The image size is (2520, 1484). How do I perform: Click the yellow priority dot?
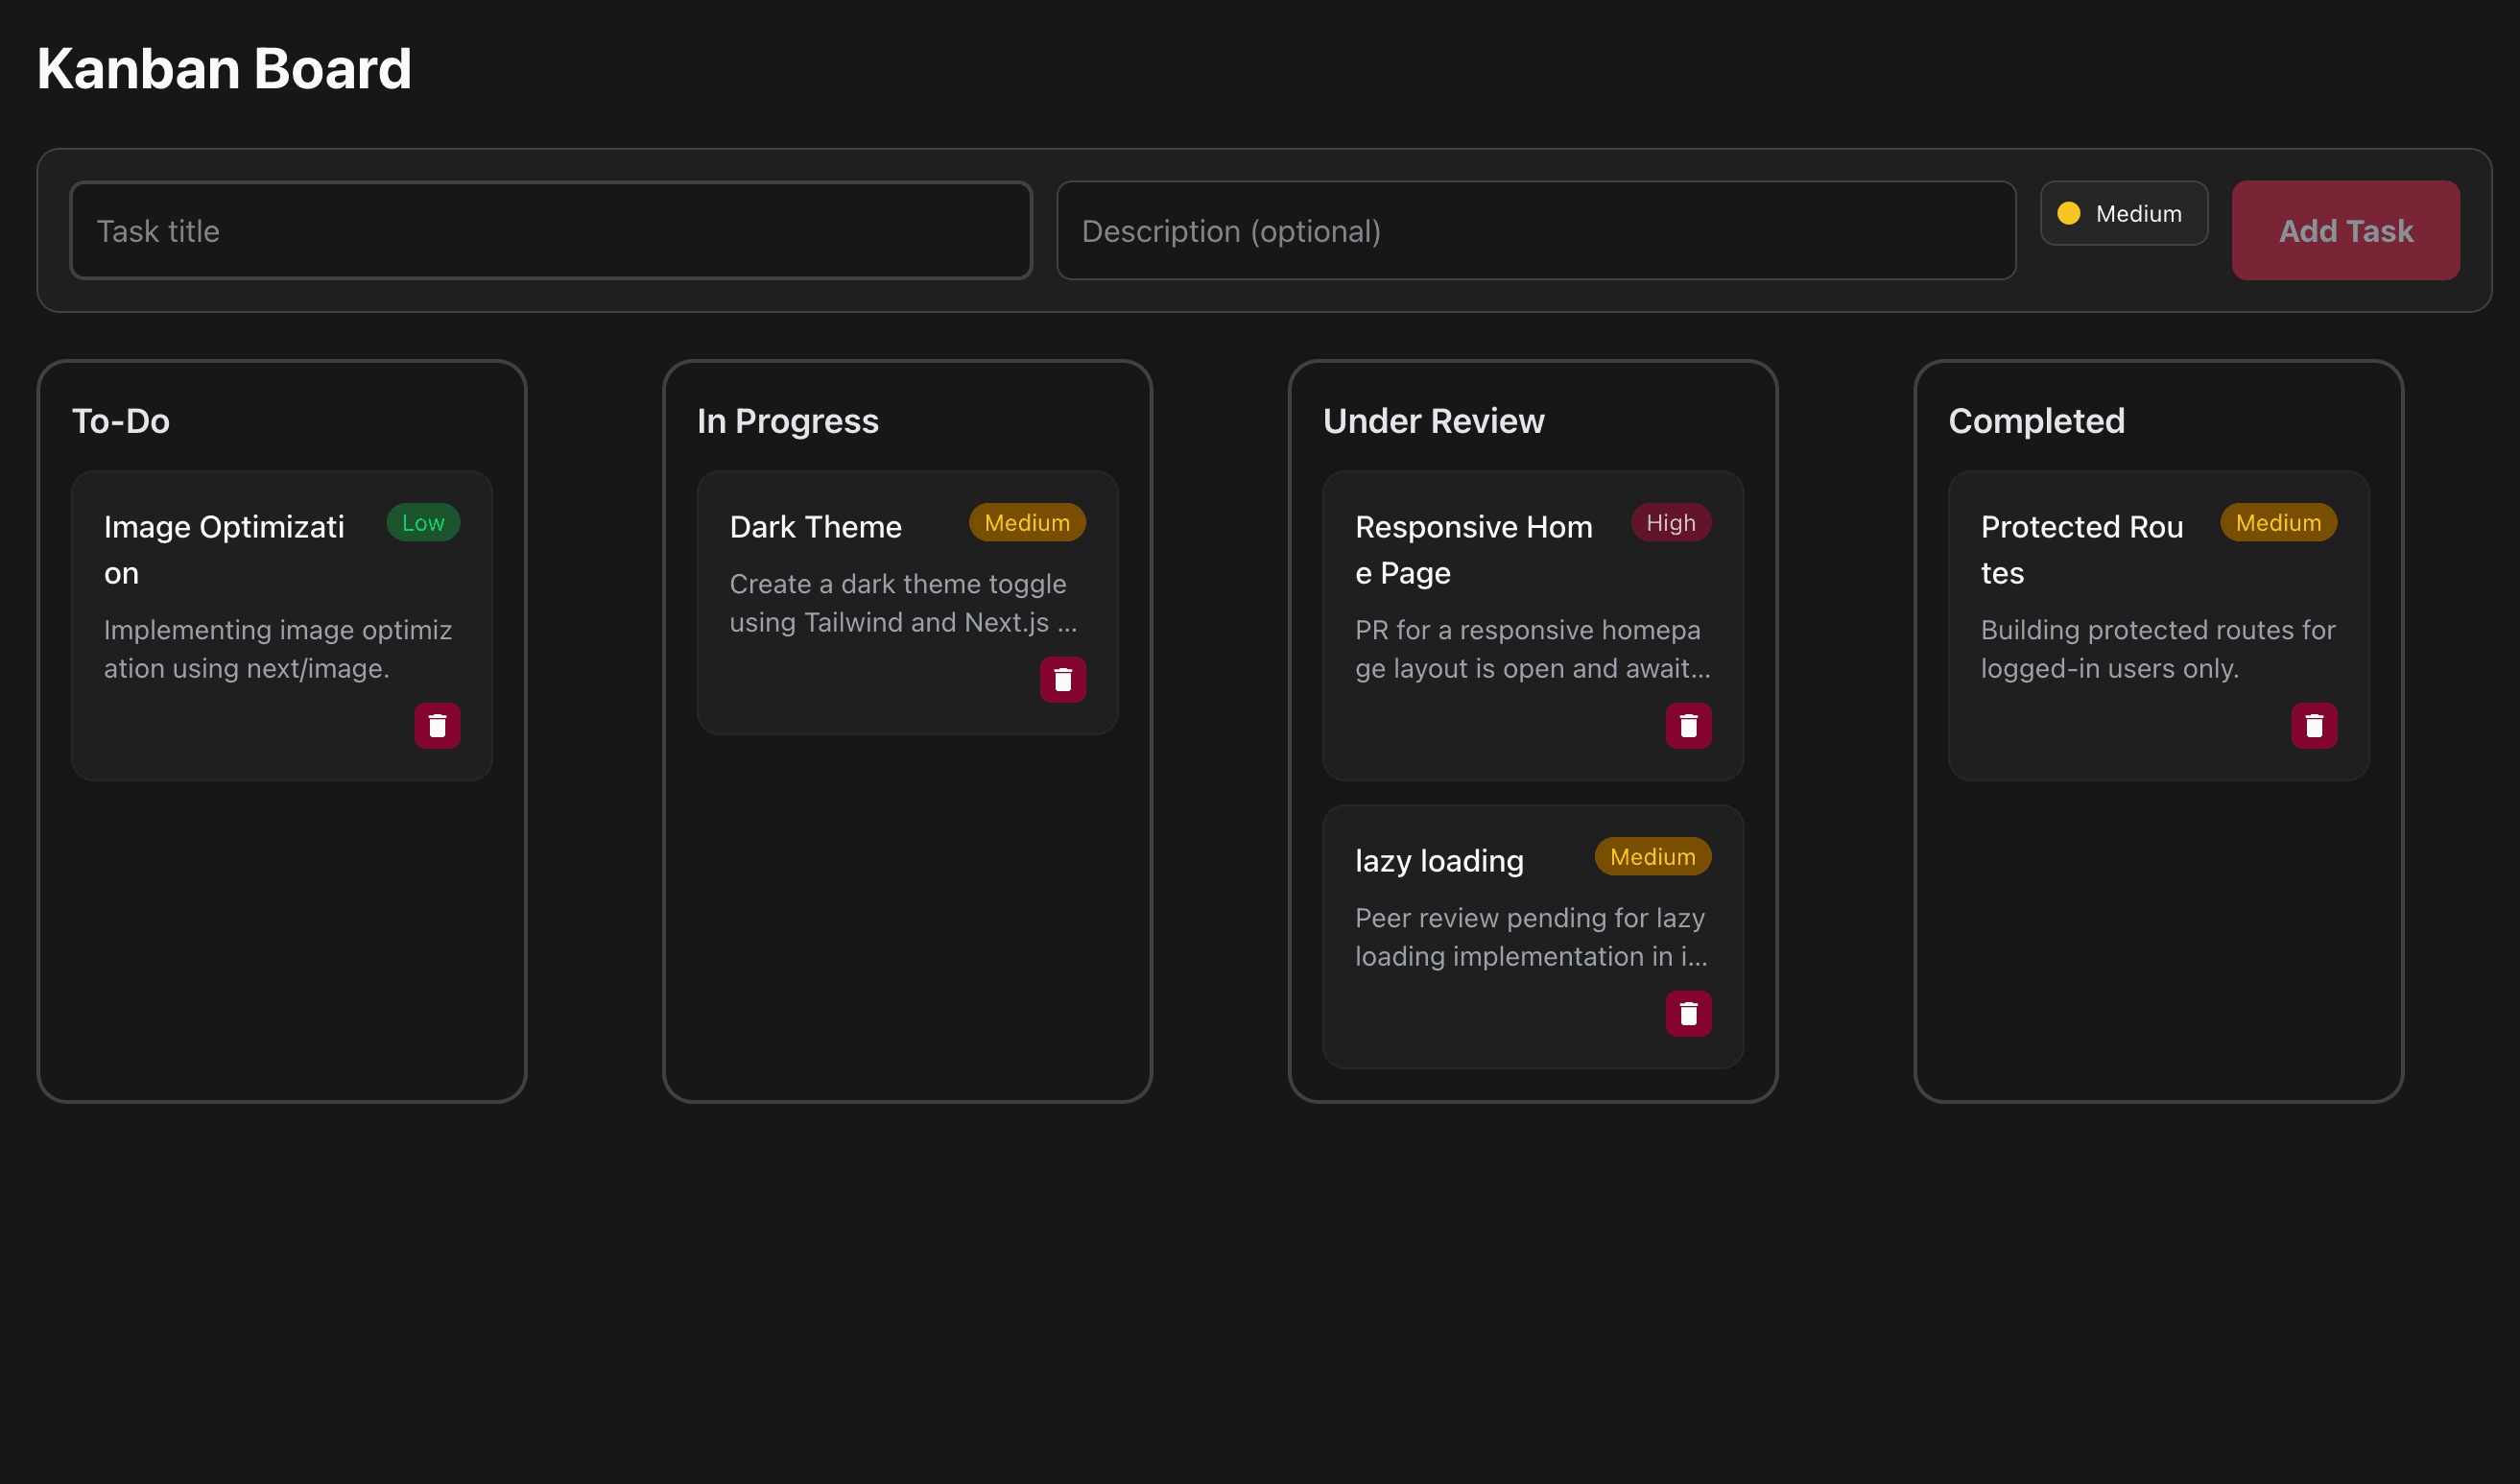click(2068, 213)
